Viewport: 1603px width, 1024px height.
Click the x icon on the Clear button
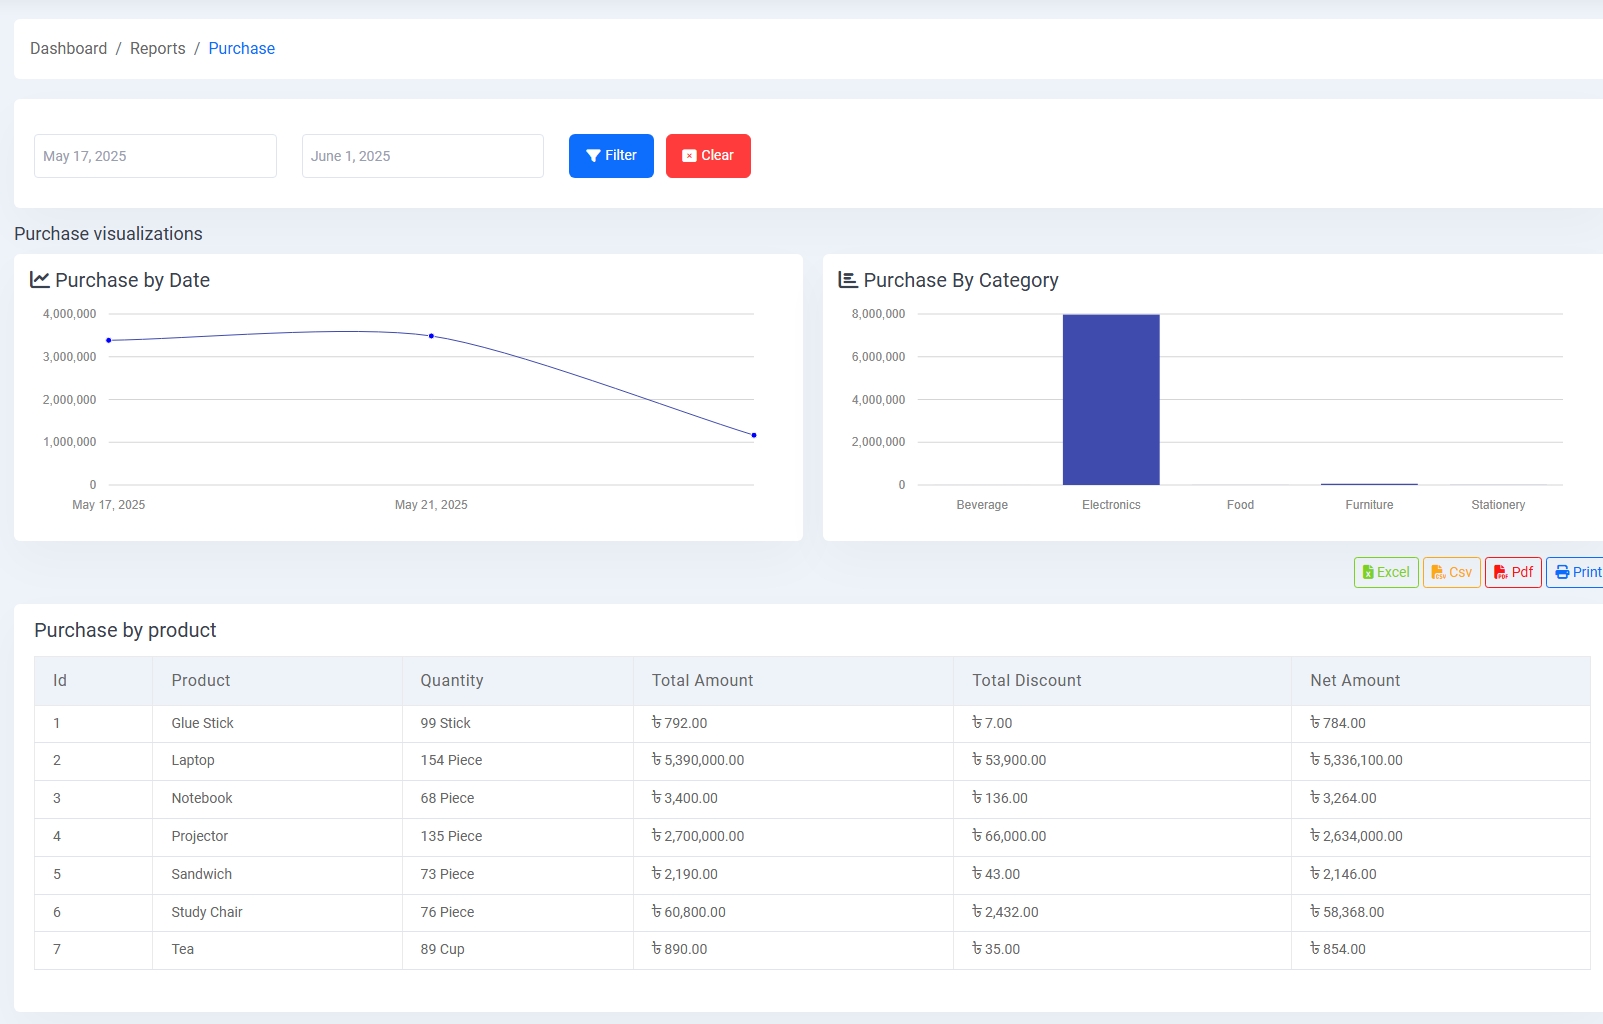click(688, 155)
